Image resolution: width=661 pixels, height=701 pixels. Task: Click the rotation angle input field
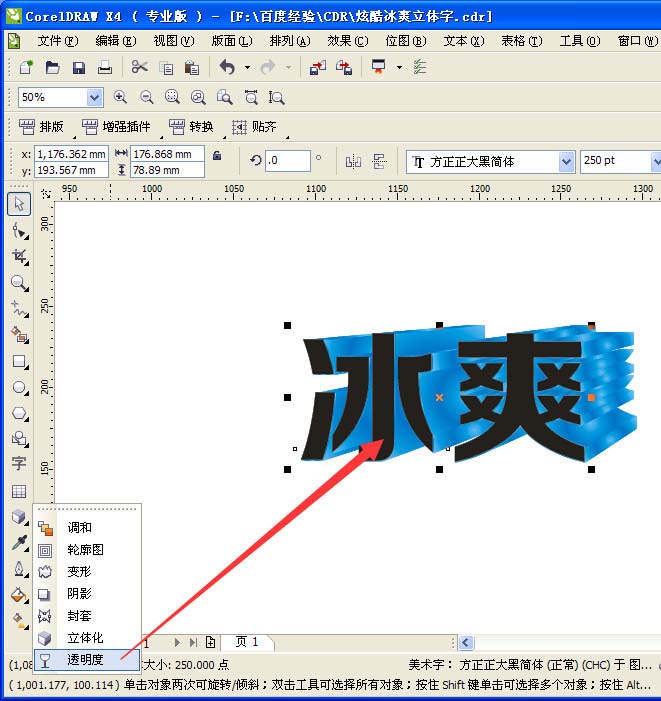pos(288,160)
